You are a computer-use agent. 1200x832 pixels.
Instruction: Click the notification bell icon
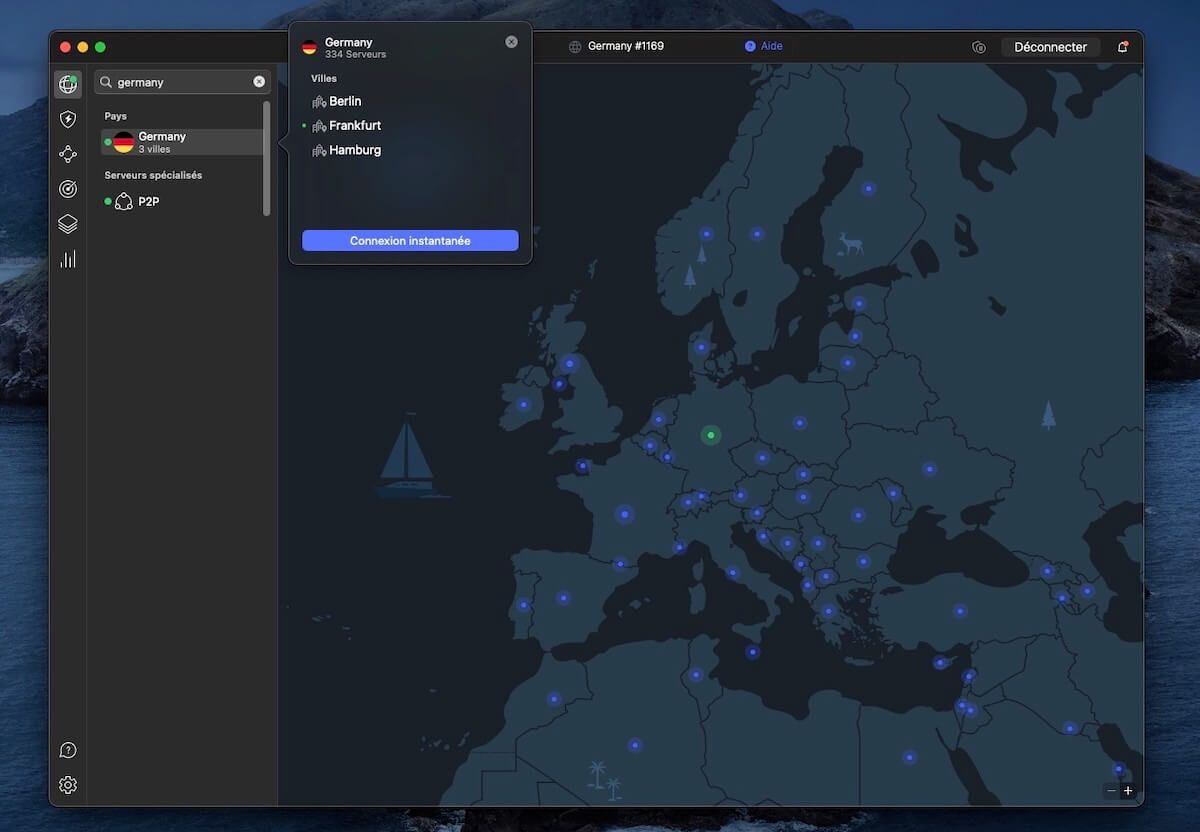pos(1122,47)
